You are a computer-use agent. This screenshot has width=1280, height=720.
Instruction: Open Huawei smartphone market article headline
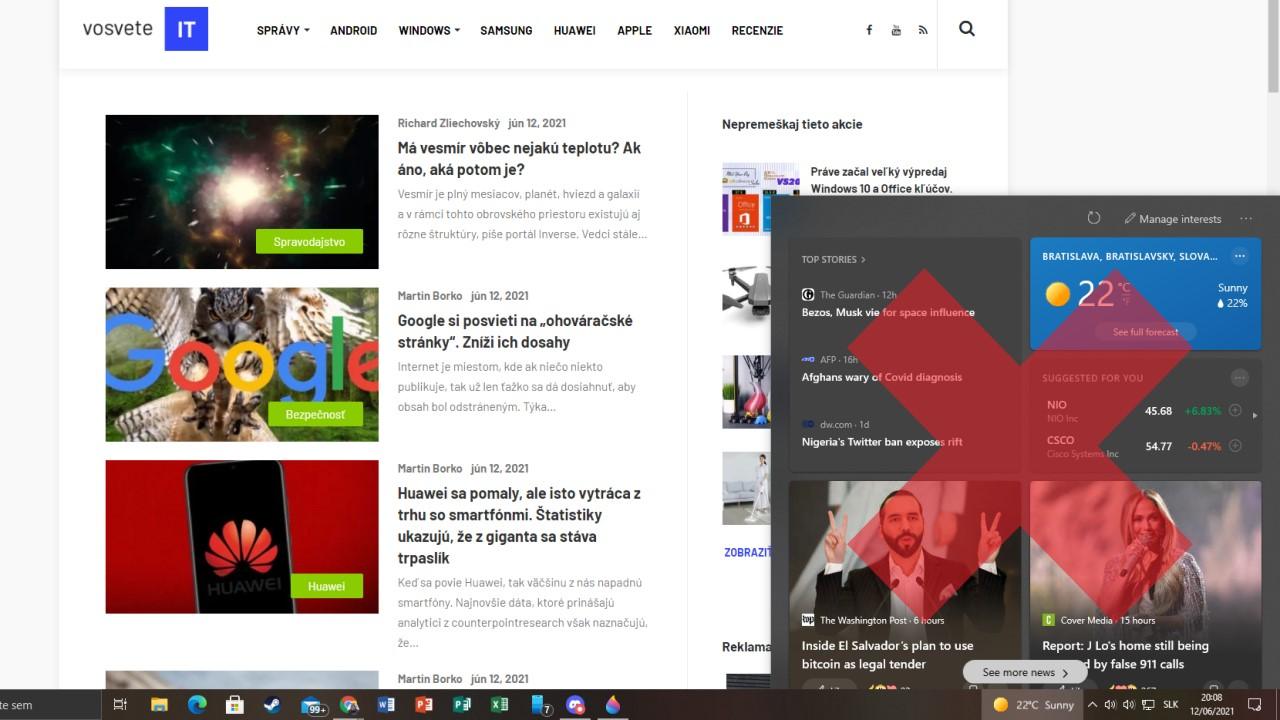click(x=519, y=525)
